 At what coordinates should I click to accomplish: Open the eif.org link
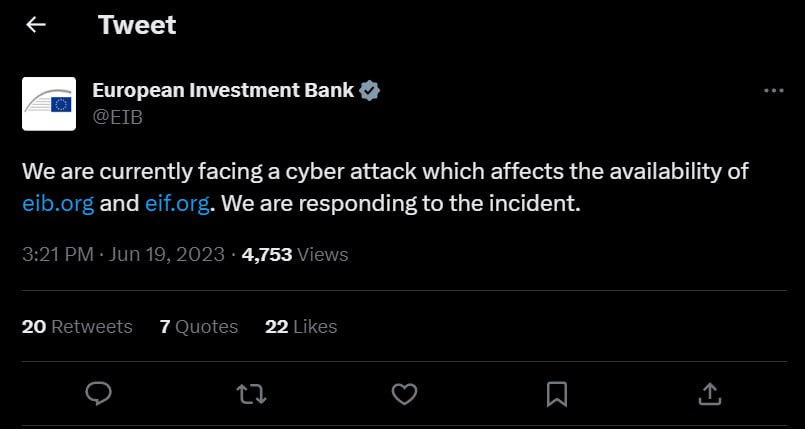click(177, 204)
